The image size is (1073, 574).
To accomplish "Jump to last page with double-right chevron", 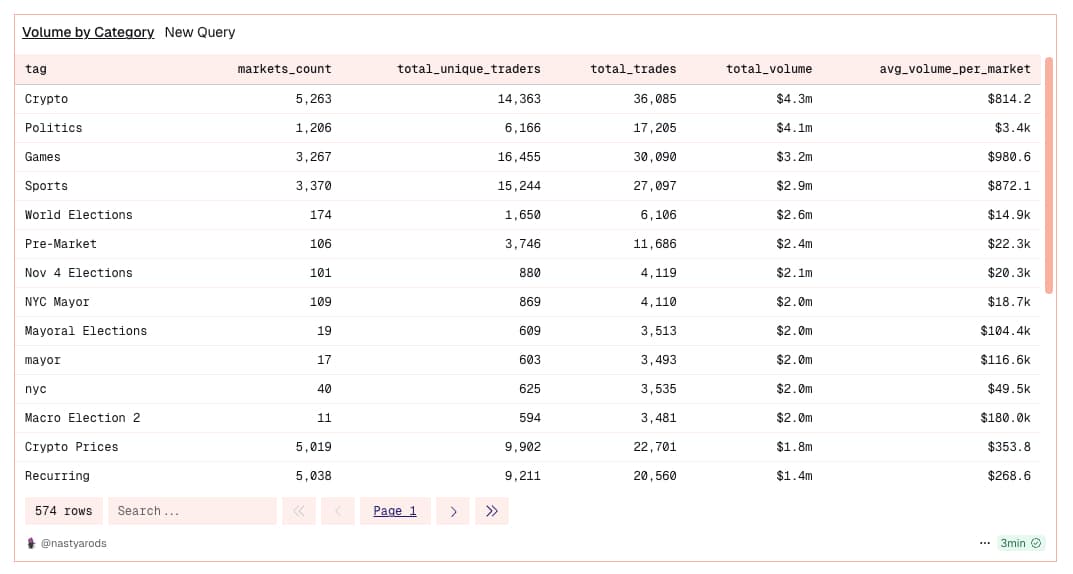I will tap(492, 511).
